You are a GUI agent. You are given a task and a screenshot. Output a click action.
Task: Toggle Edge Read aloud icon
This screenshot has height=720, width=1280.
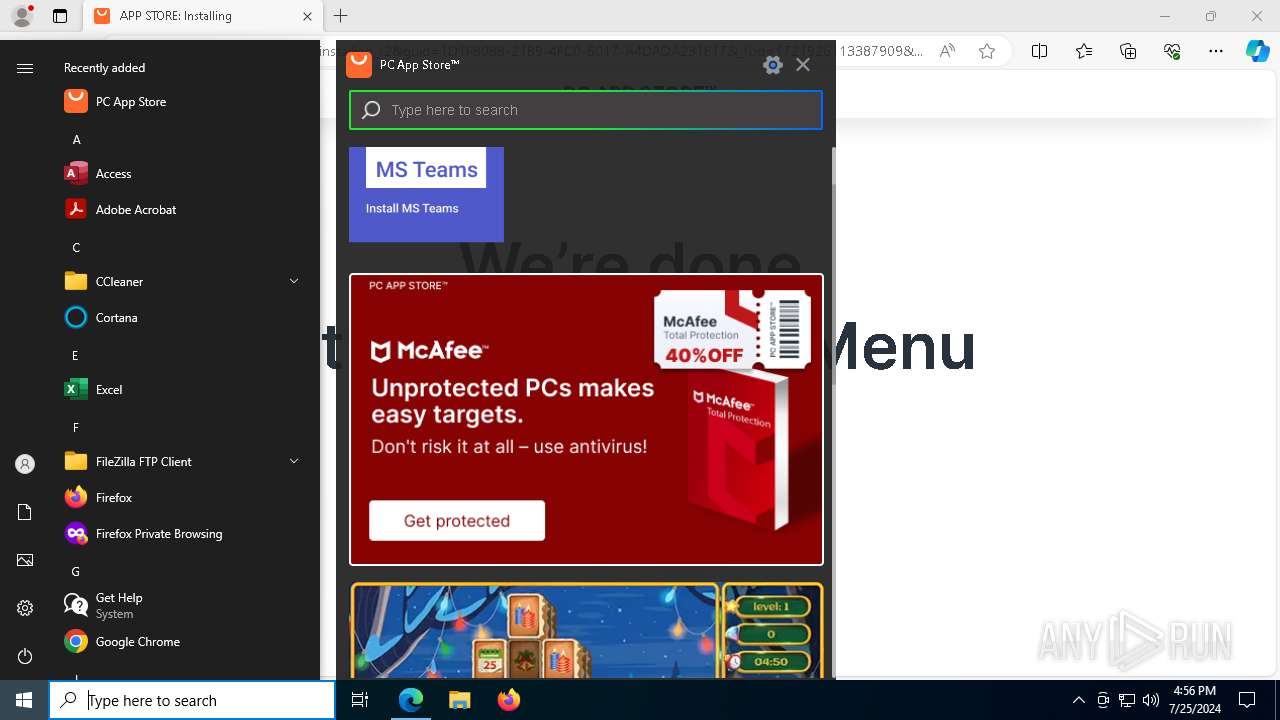[x=946, y=52]
